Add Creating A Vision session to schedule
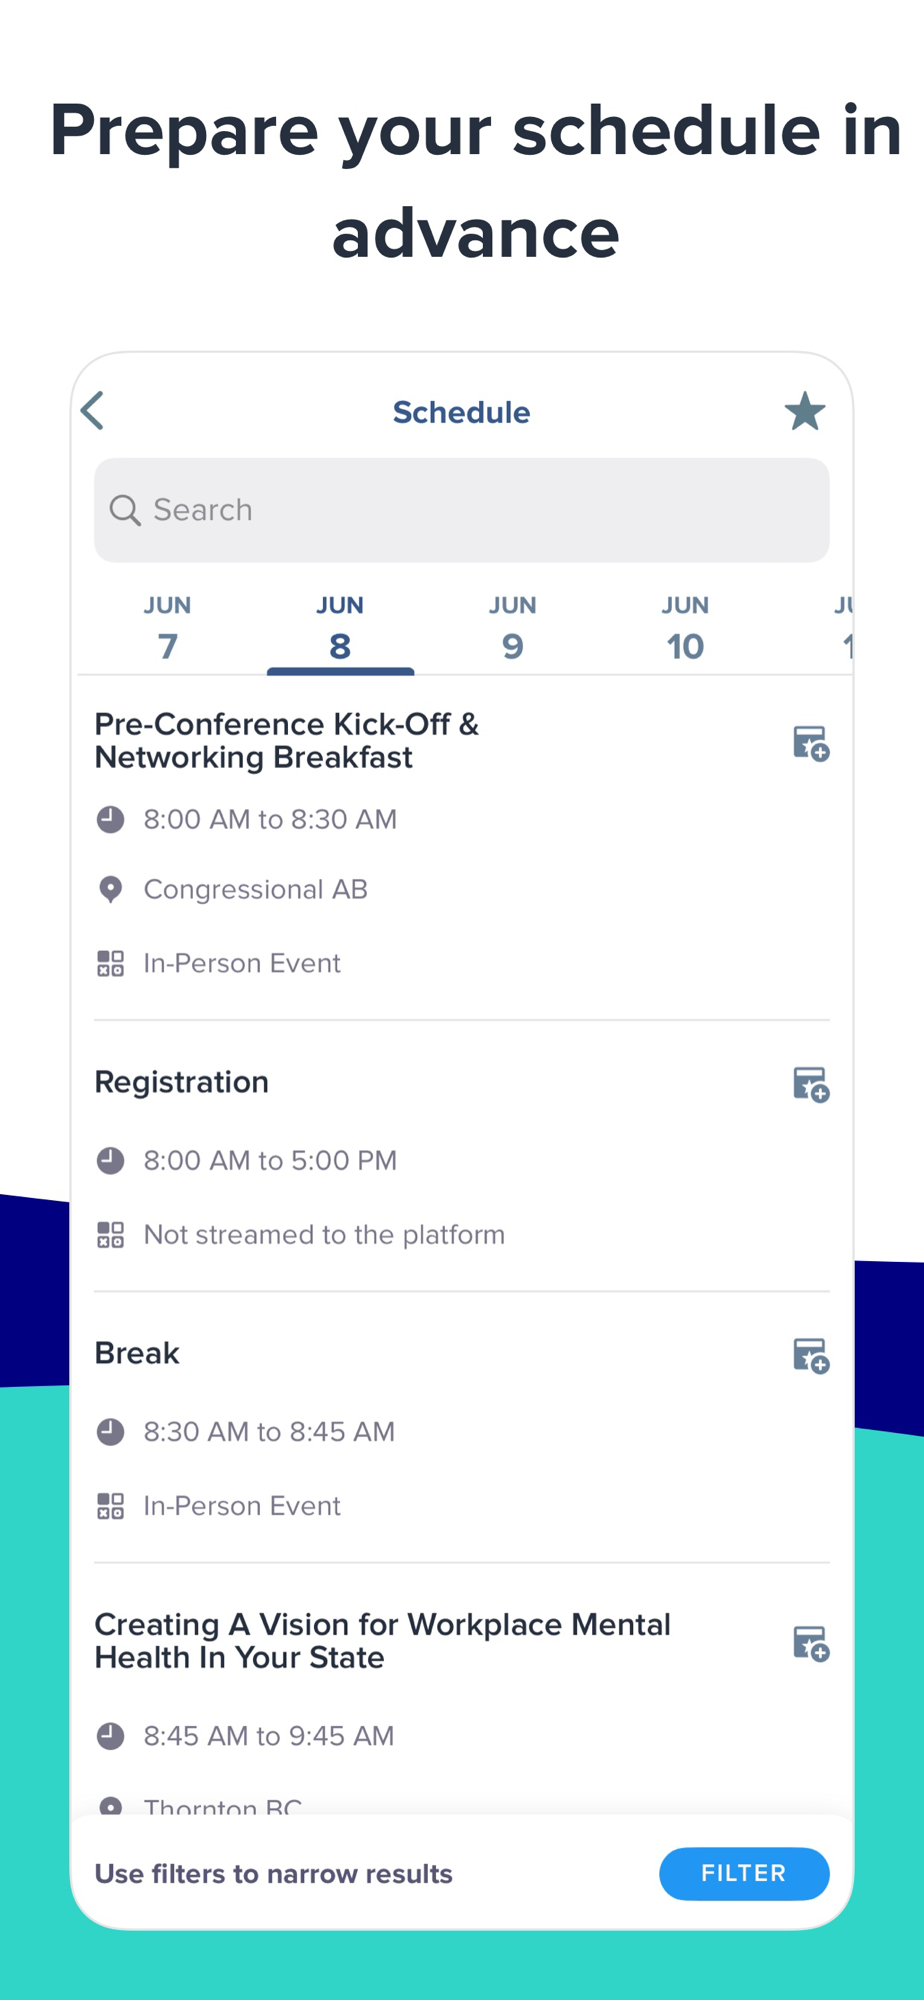This screenshot has height=2000, width=924. (x=811, y=1643)
